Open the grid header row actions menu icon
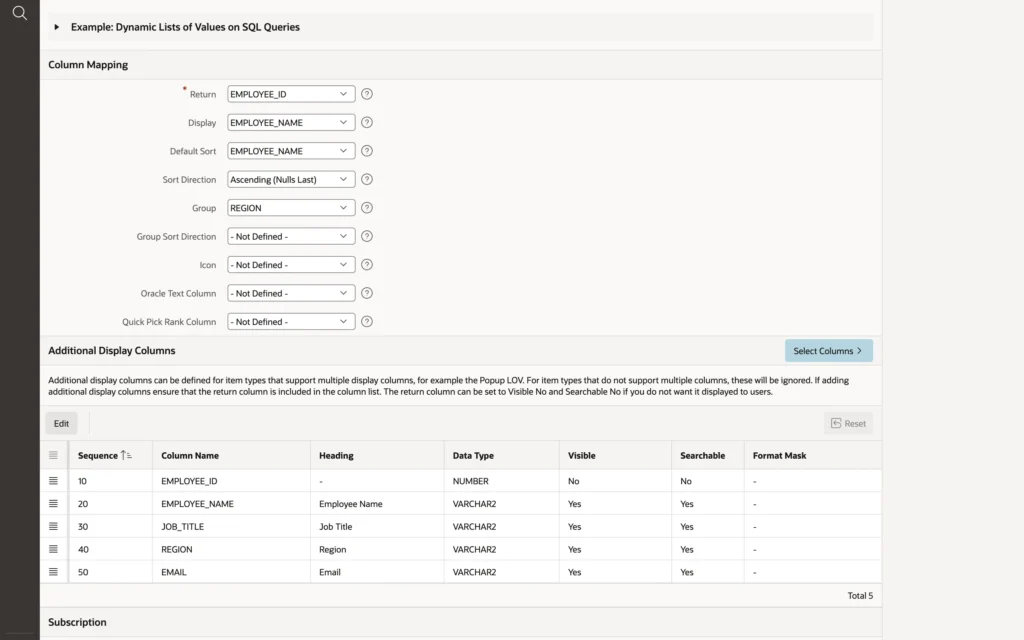 [x=54, y=455]
